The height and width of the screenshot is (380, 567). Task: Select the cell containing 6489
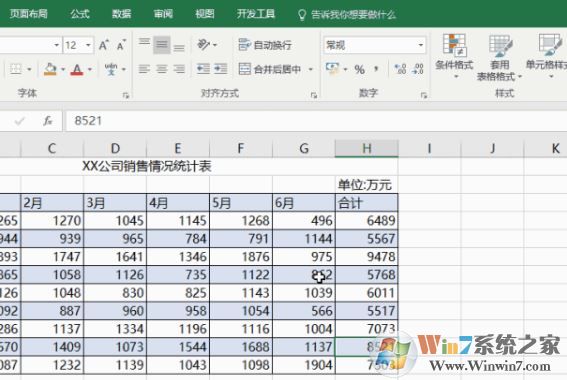(367, 221)
